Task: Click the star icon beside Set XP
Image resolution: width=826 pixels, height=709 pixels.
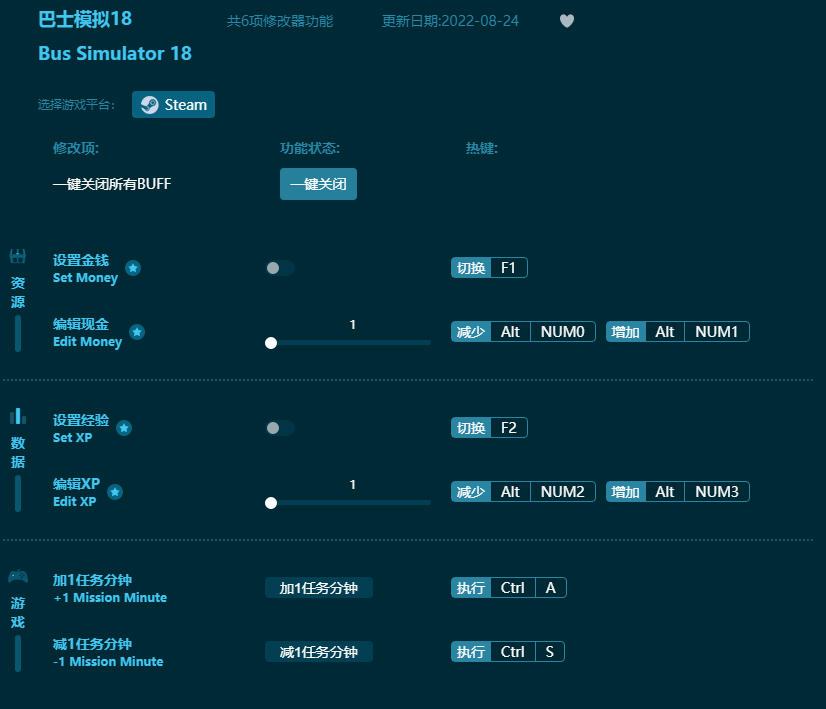Action: pyautogui.click(x=124, y=428)
